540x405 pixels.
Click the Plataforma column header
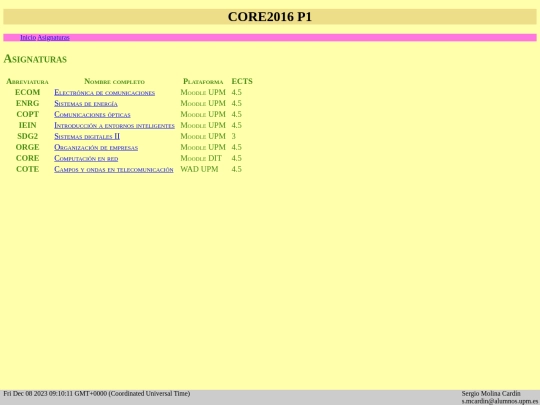203,82
